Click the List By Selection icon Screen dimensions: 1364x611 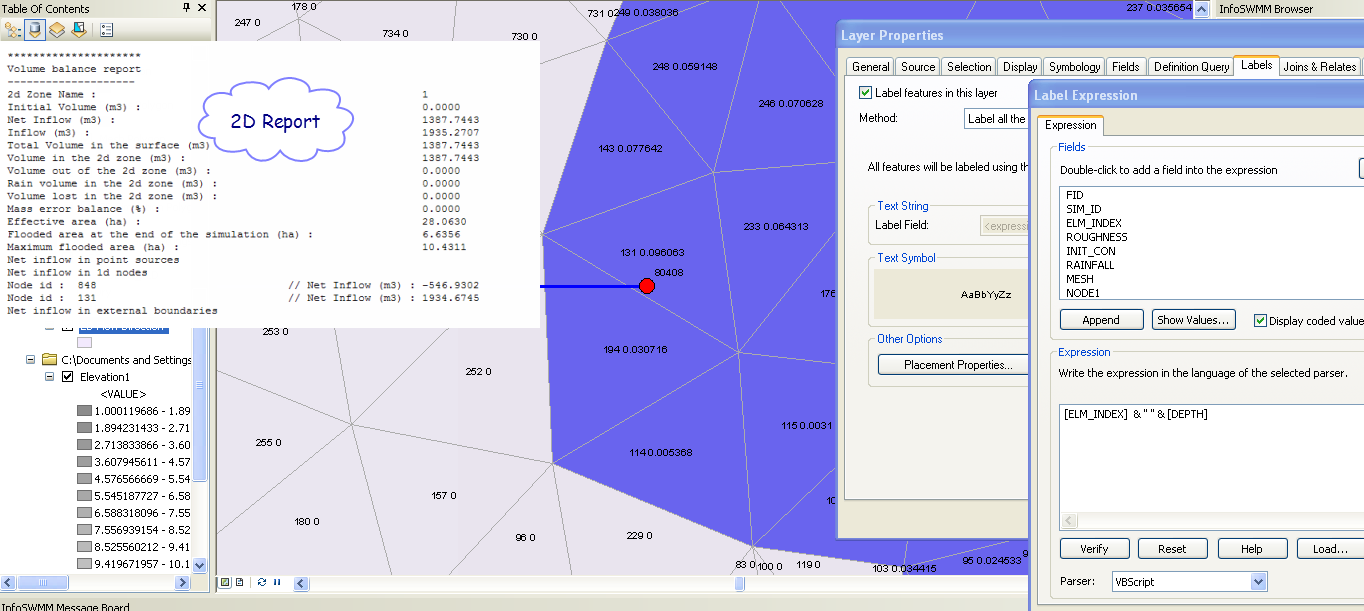79,30
